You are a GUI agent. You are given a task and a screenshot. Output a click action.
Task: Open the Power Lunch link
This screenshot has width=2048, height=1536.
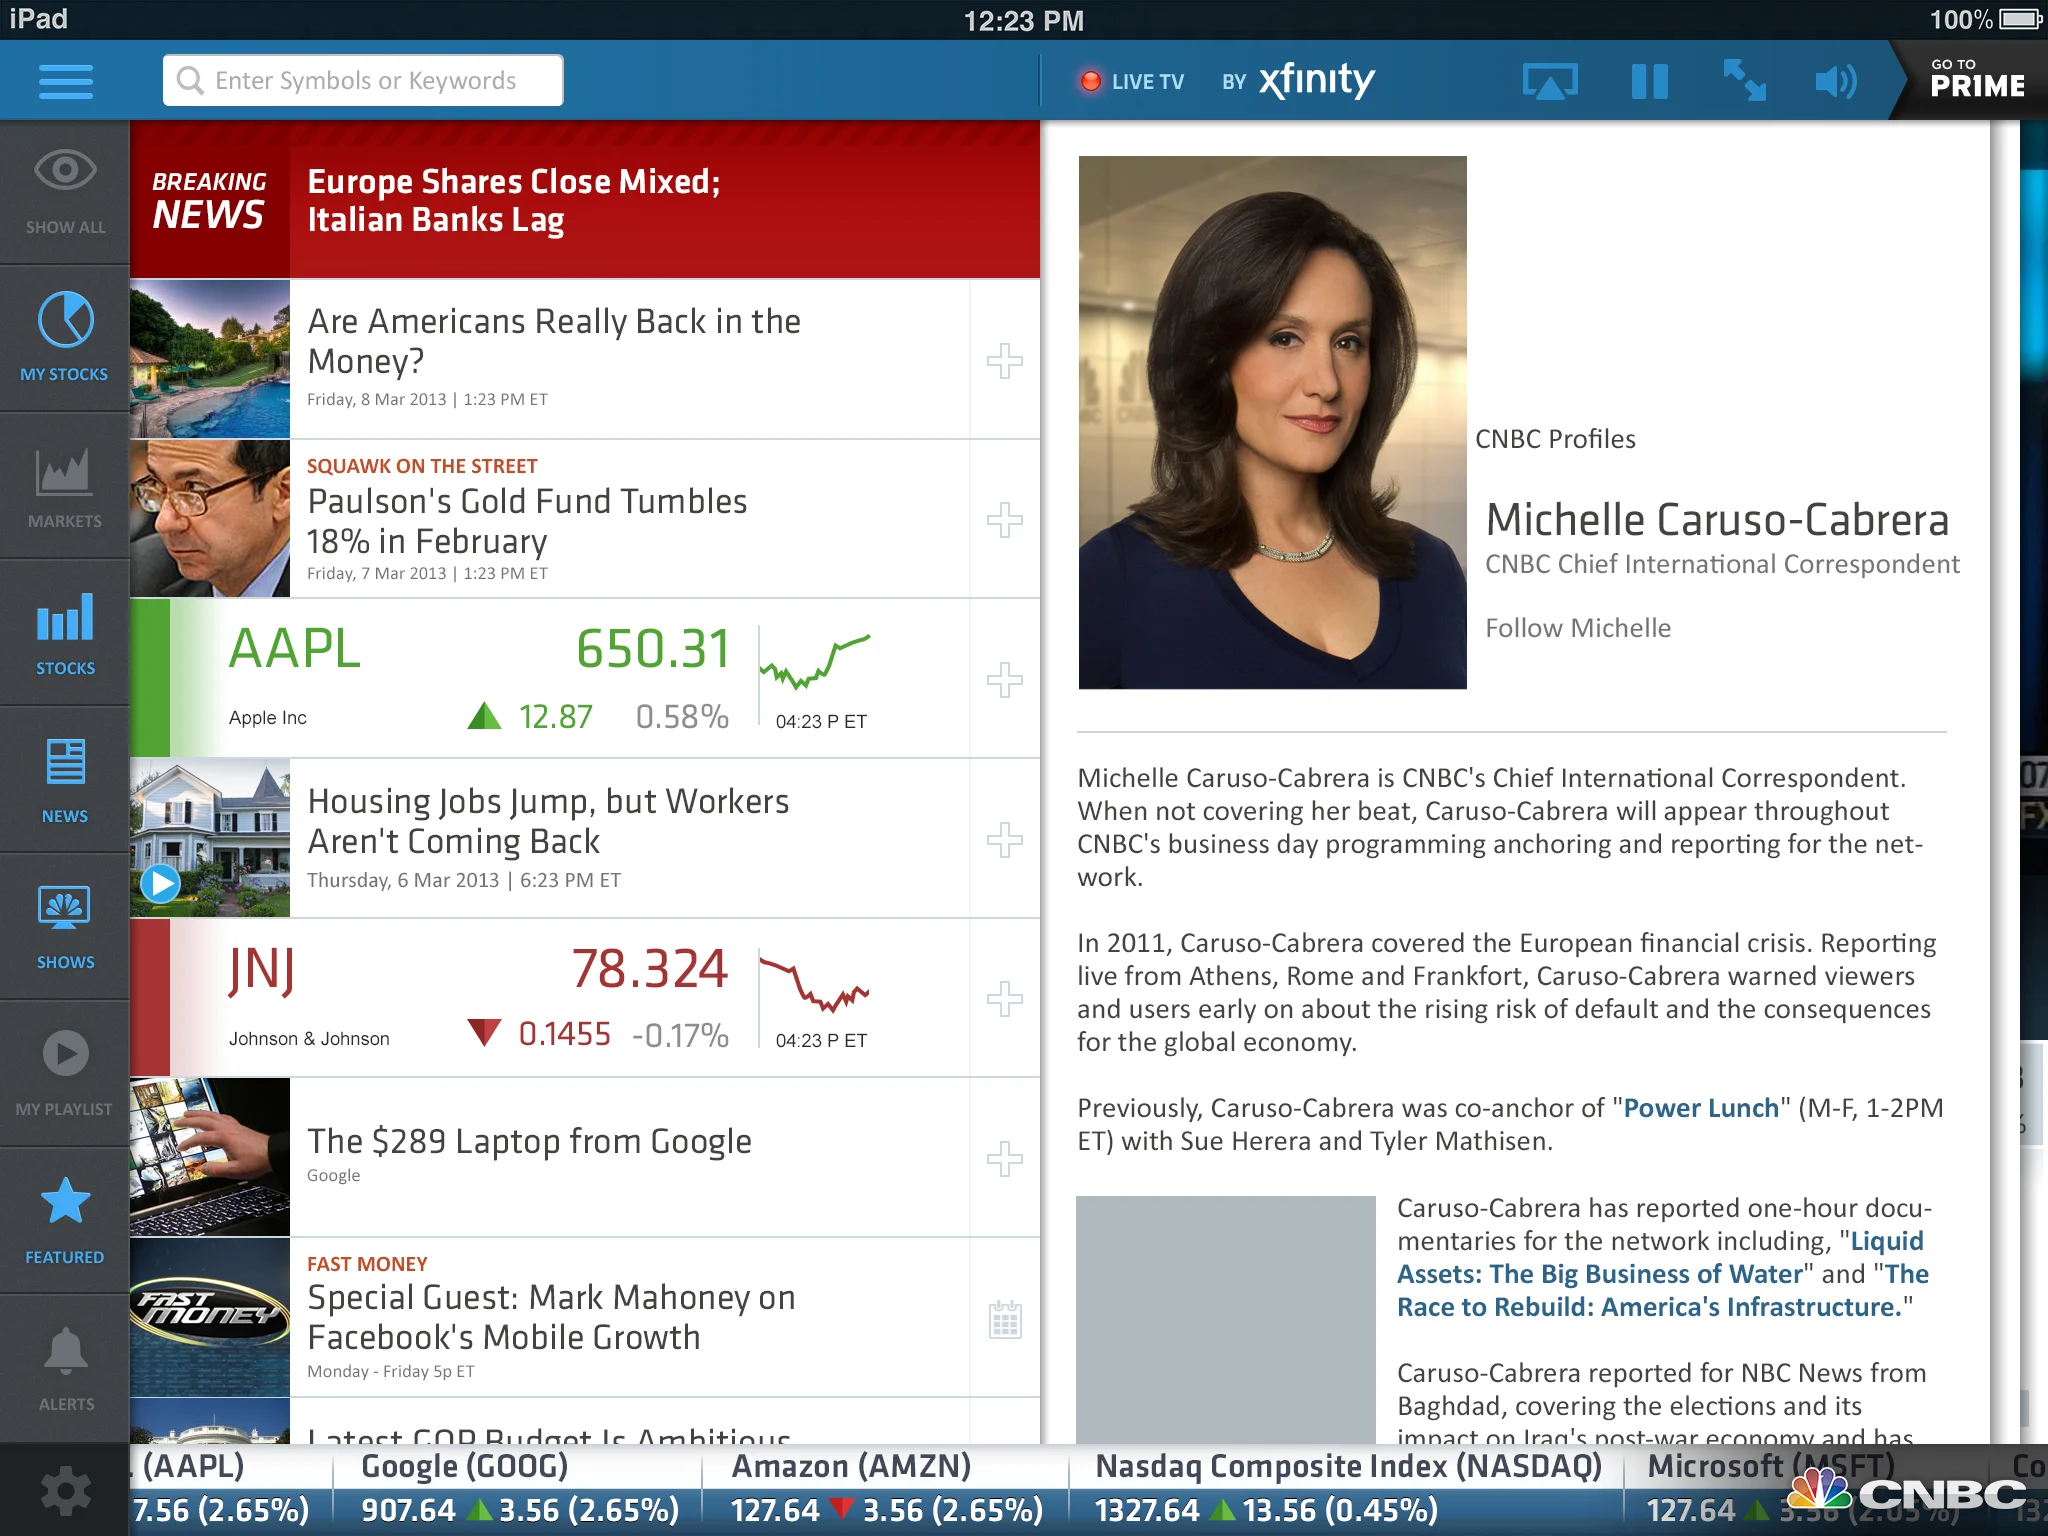[x=1701, y=1108]
